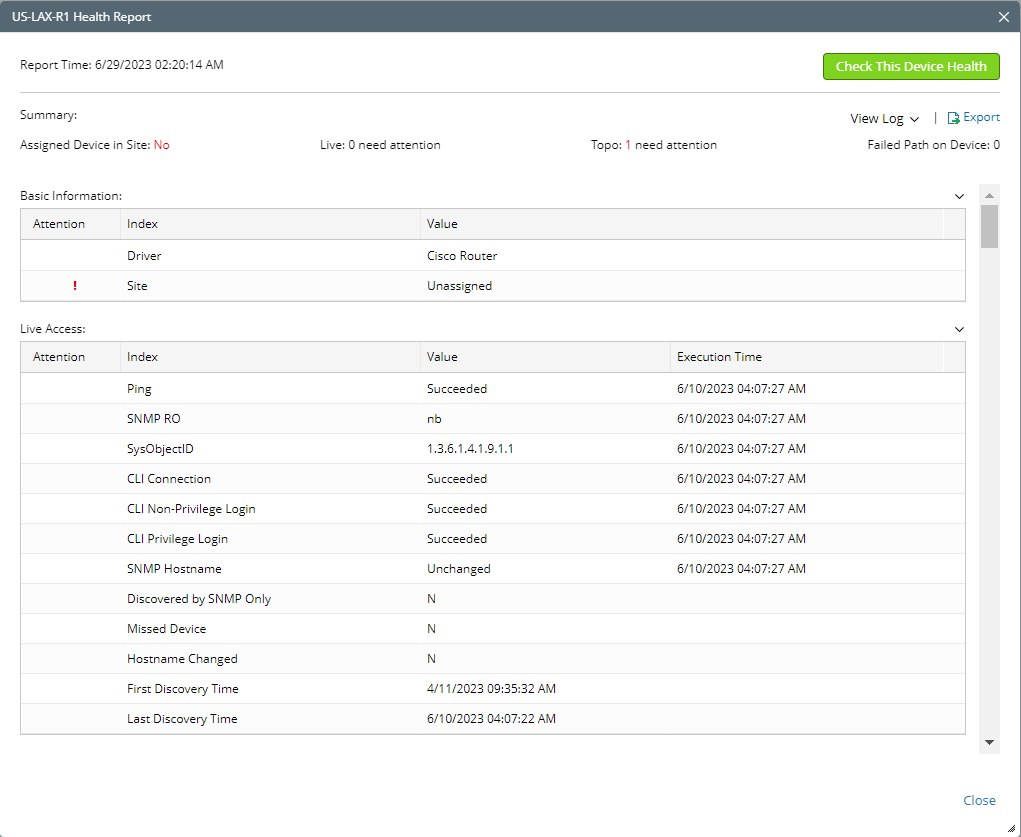Collapse the Basic Information section

click(x=959, y=197)
